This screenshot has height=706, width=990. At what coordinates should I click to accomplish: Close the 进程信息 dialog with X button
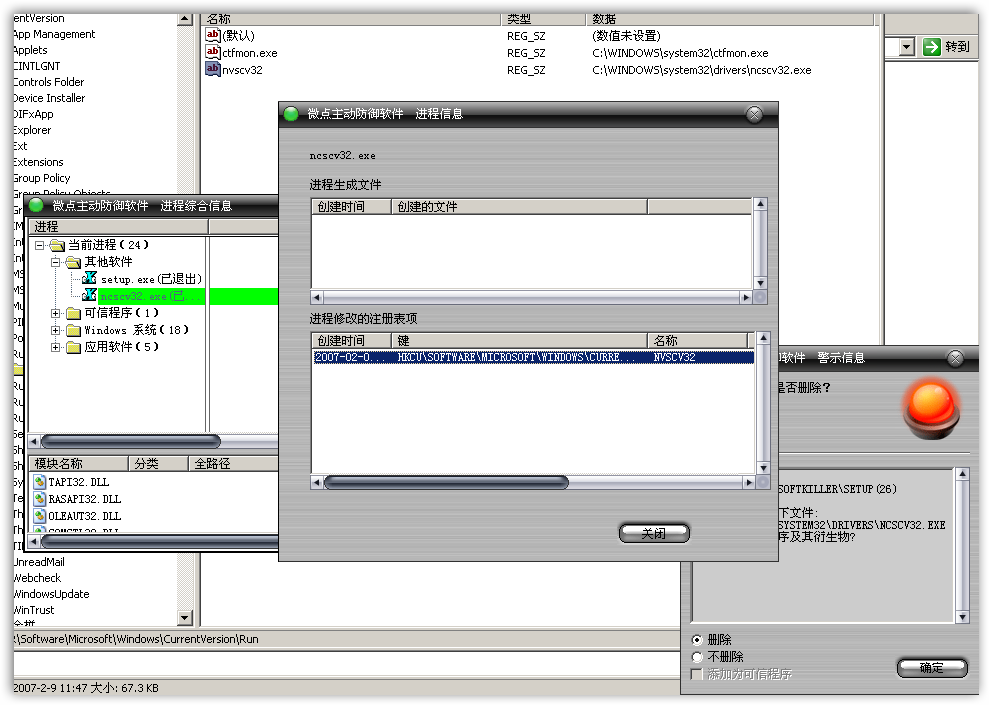(x=754, y=114)
